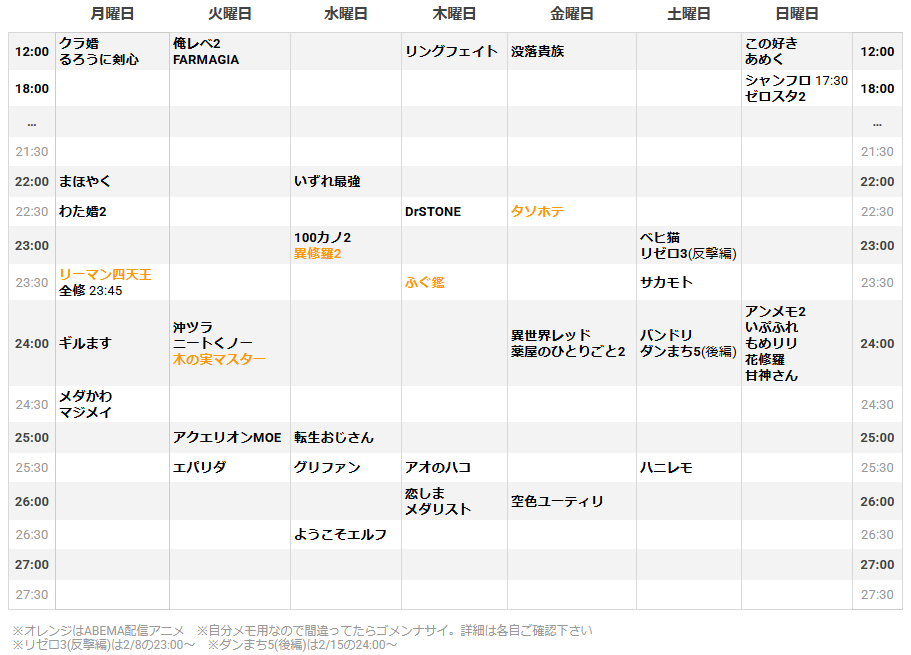Click the 薬屋のひとりごと2 entry
This screenshot has width=911, height=655.
tap(568, 352)
